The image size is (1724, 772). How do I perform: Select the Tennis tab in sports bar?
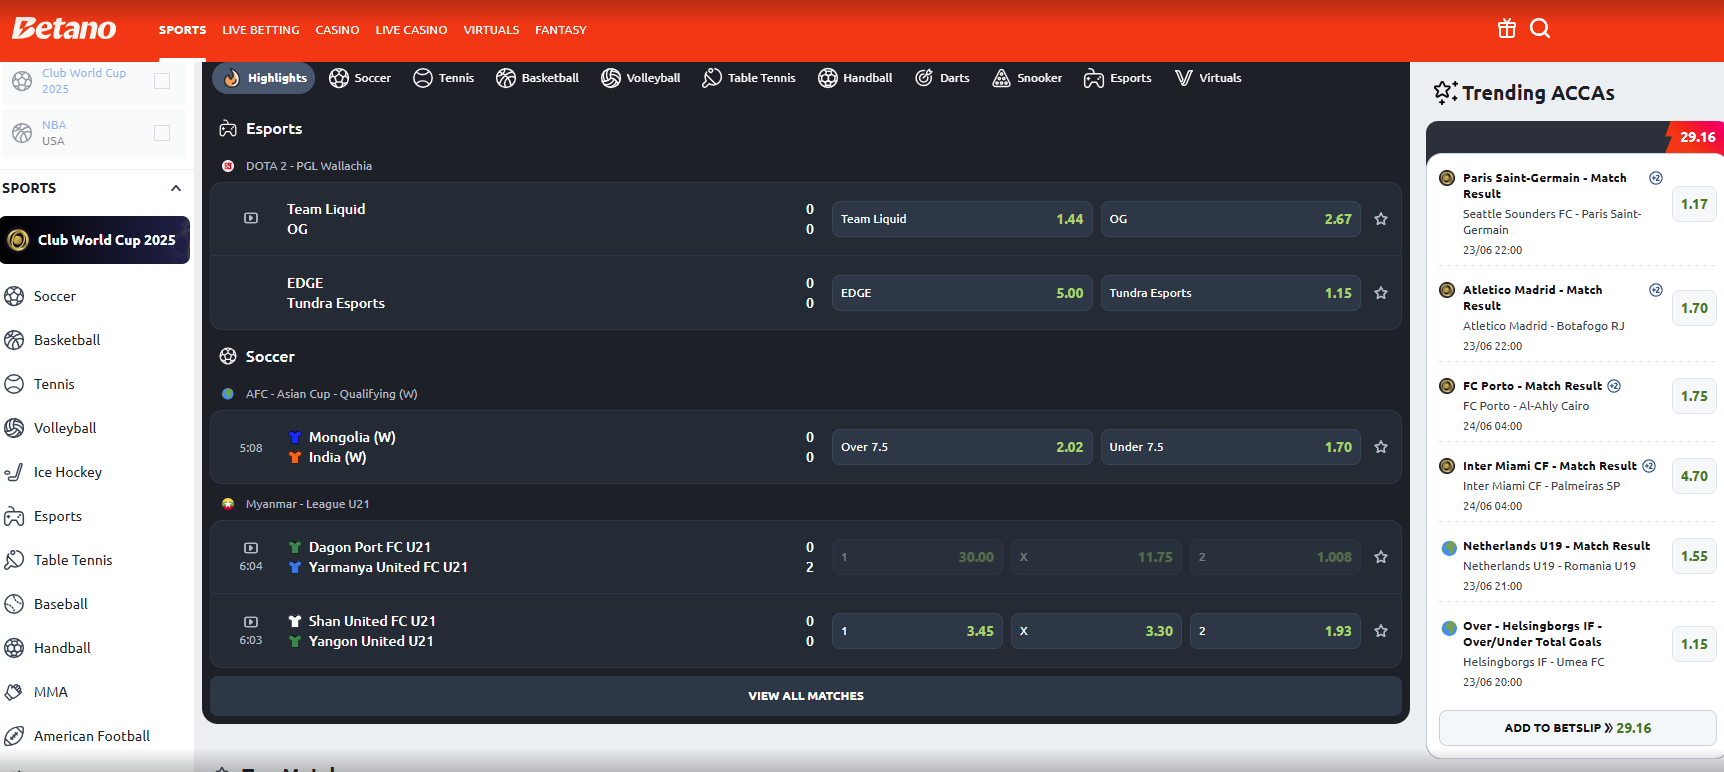(444, 78)
